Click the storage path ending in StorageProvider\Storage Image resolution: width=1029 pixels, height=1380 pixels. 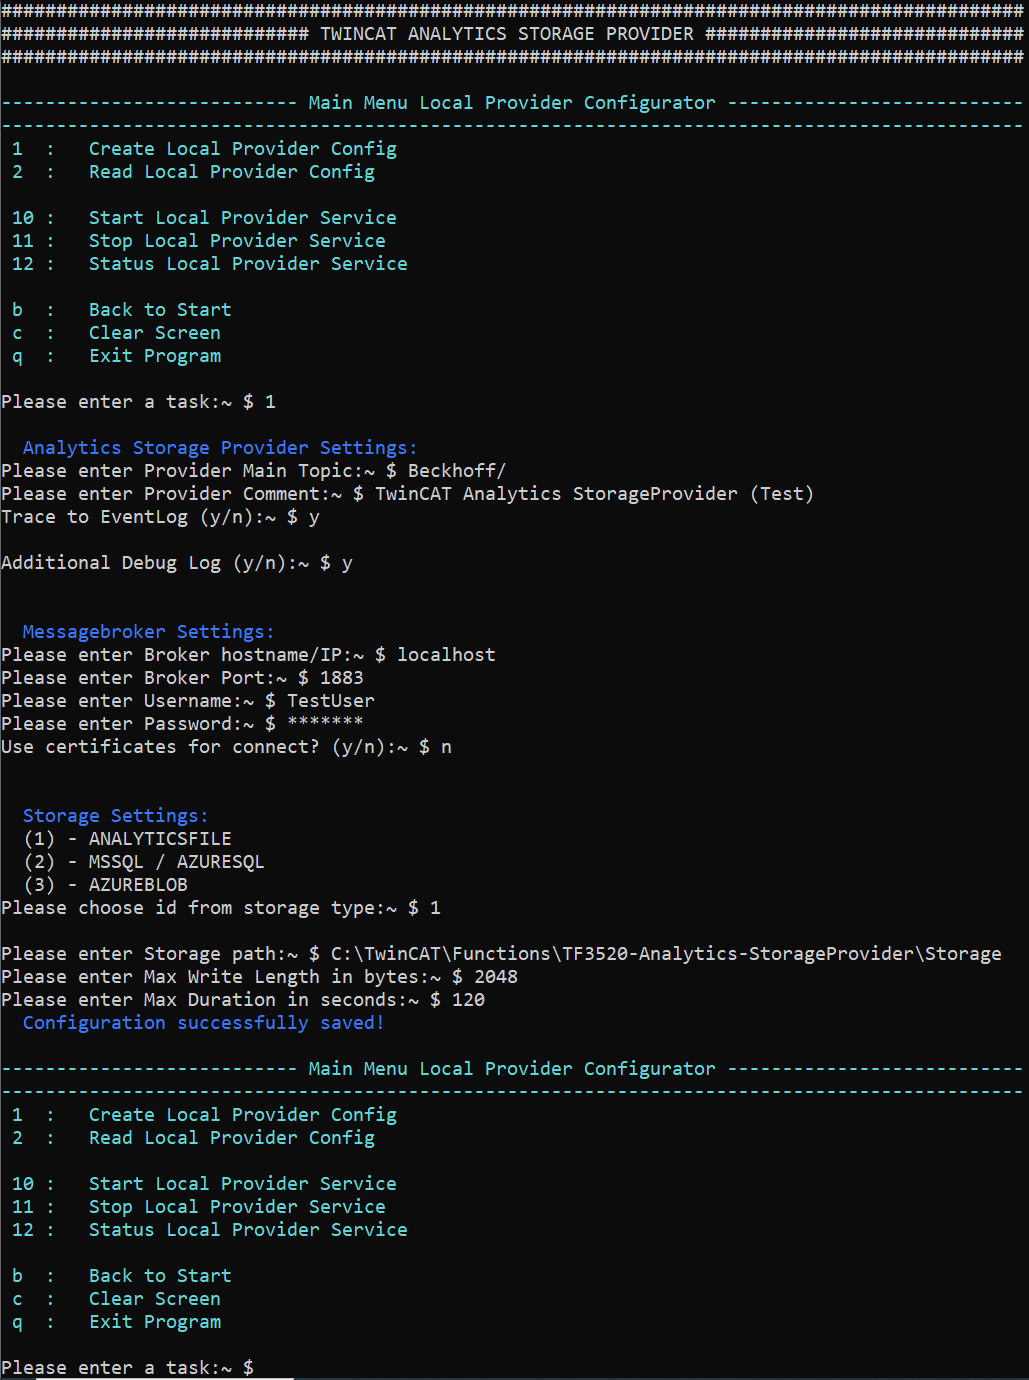(666, 954)
